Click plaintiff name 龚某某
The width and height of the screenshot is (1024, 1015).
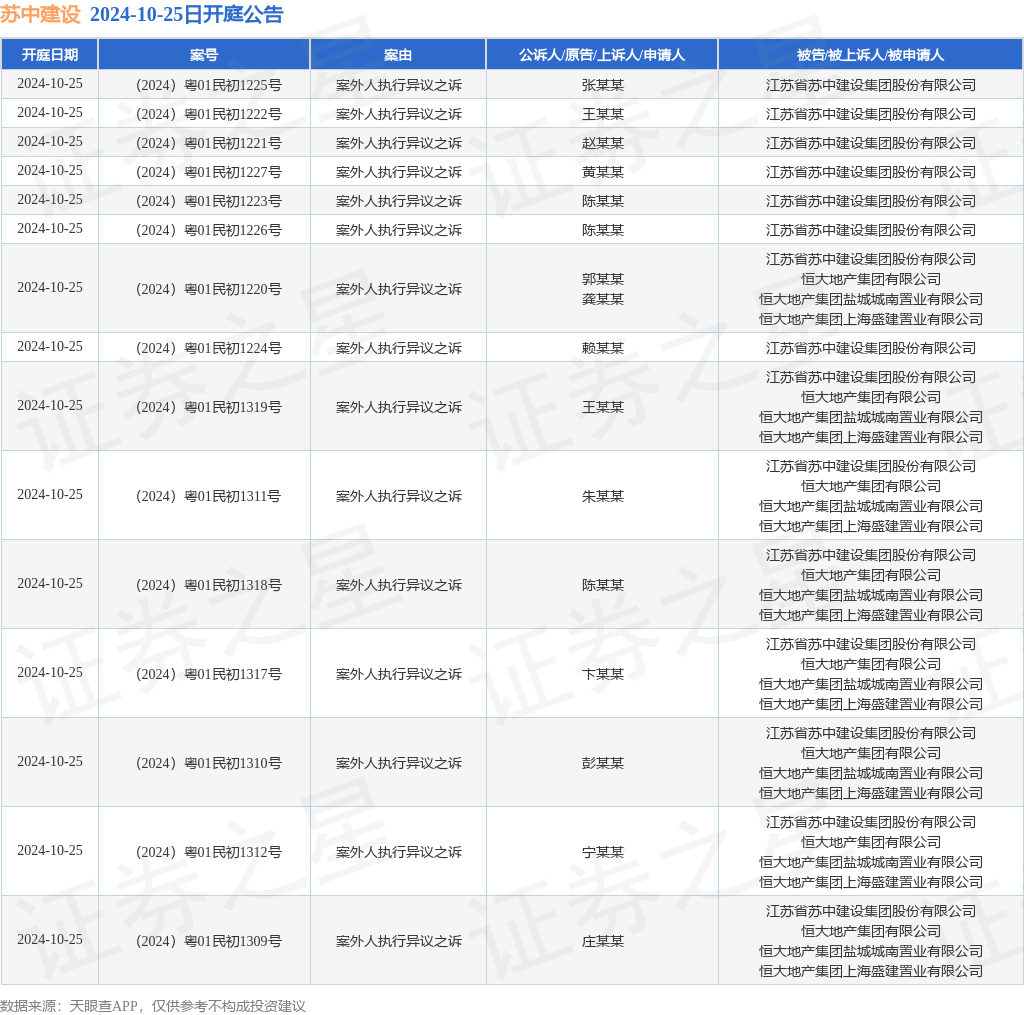coord(603,299)
